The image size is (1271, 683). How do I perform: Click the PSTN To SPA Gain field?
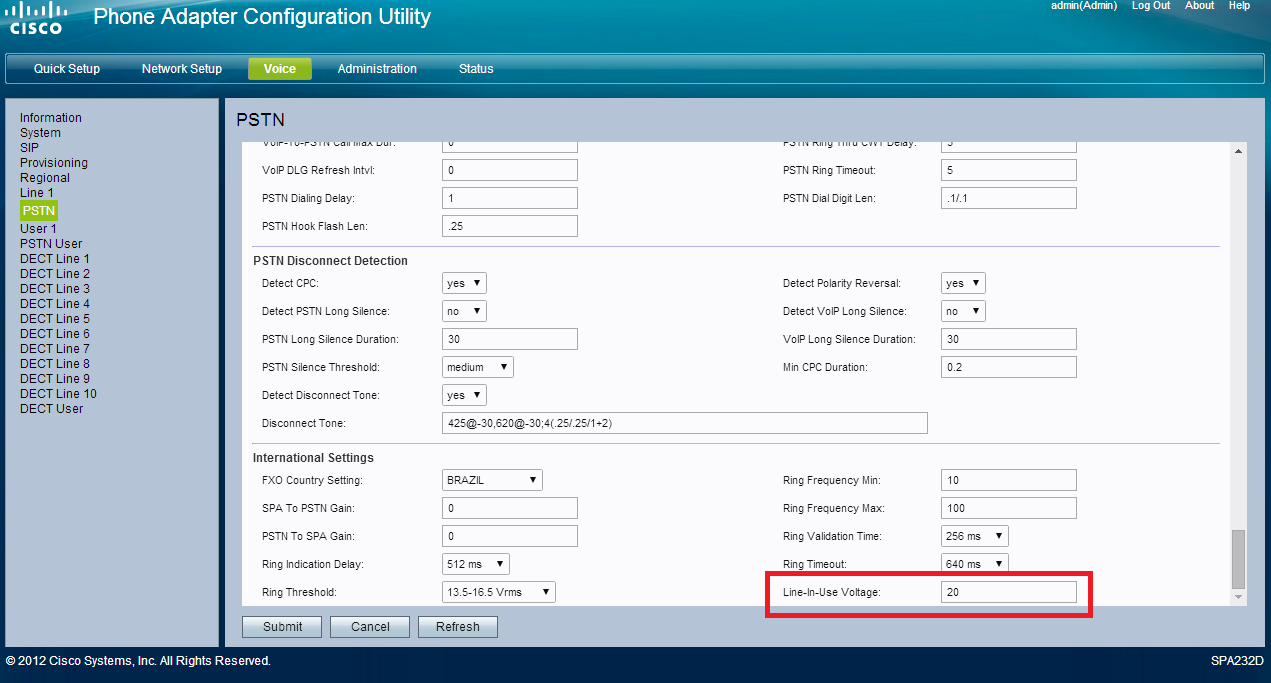pyautogui.click(x=510, y=537)
